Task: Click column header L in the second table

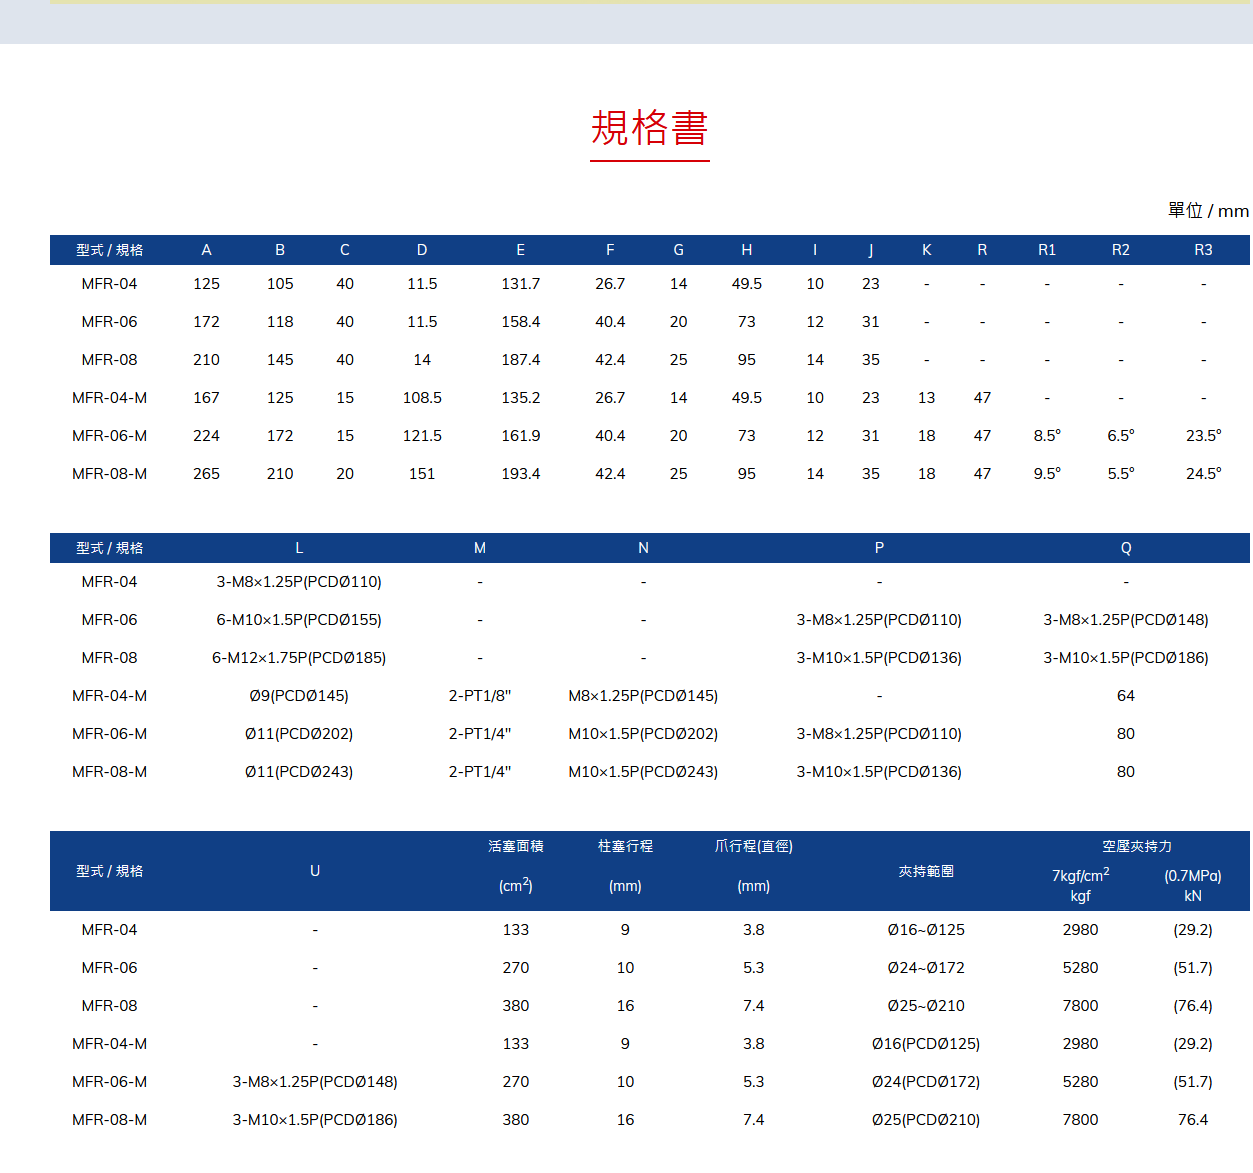Action: pos(299,548)
